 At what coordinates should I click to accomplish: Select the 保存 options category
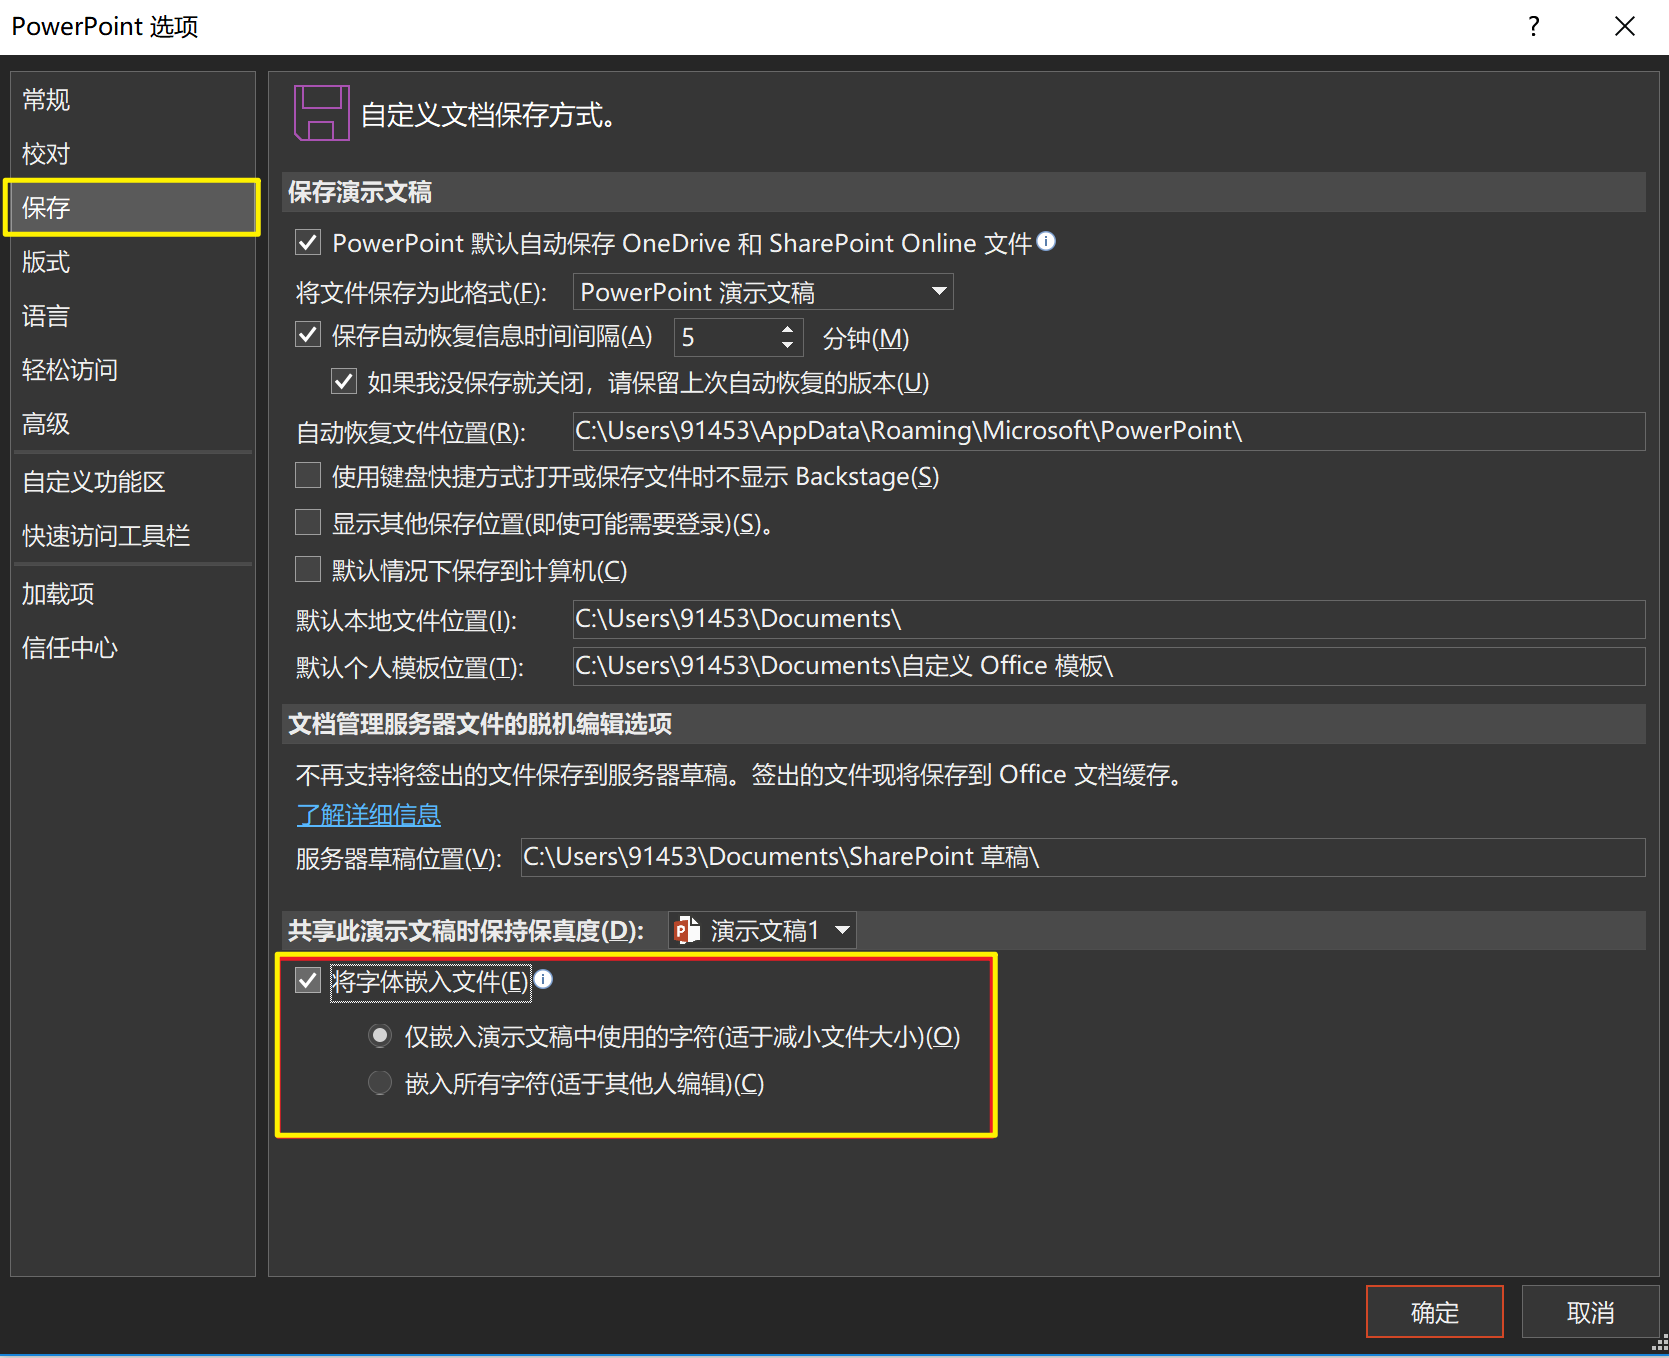coord(132,208)
